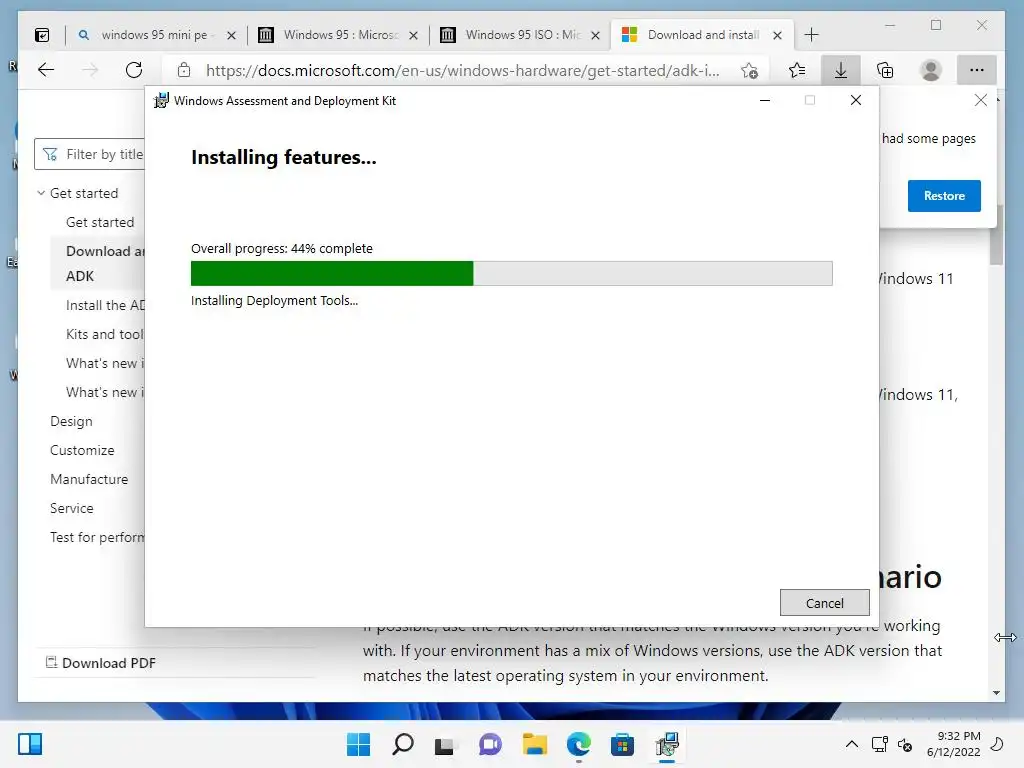The height and width of the screenshot is (768, 1024).
Task: Click the page vertical scrollbar thumb
Action: [x=996, y=234]
